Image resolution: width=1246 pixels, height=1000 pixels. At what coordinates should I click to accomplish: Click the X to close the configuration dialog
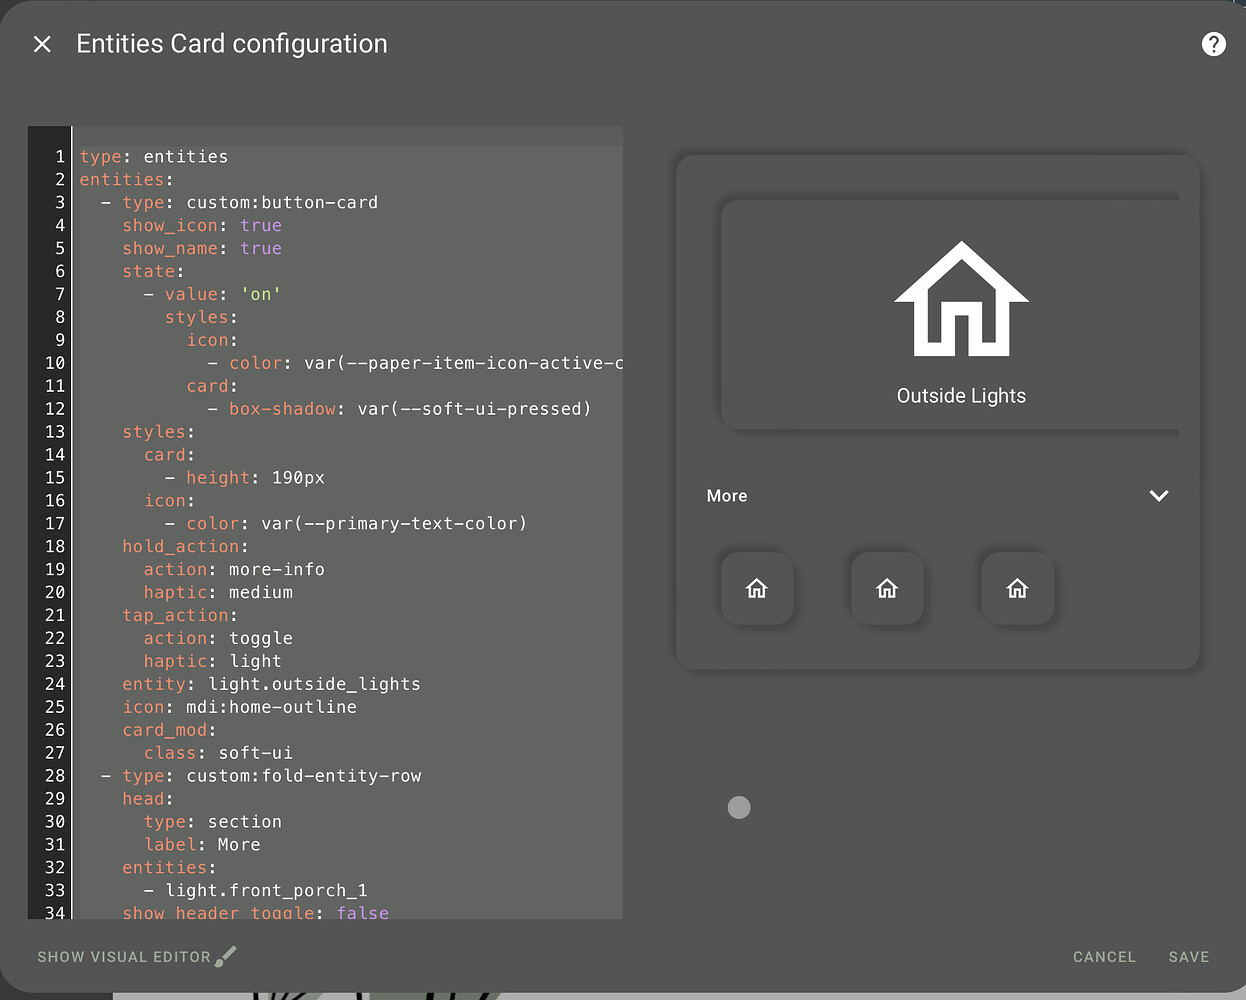(41, 43)
